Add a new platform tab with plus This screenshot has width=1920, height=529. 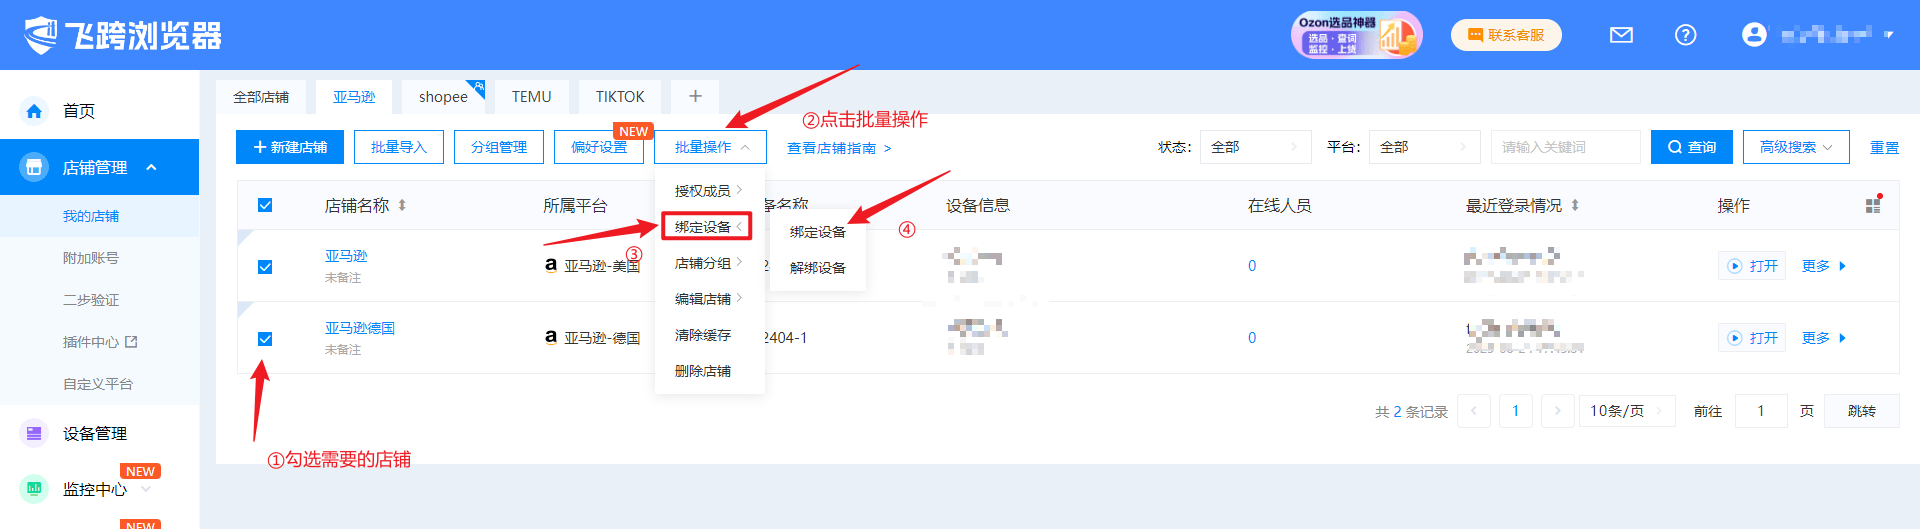(x=696, y=97)
